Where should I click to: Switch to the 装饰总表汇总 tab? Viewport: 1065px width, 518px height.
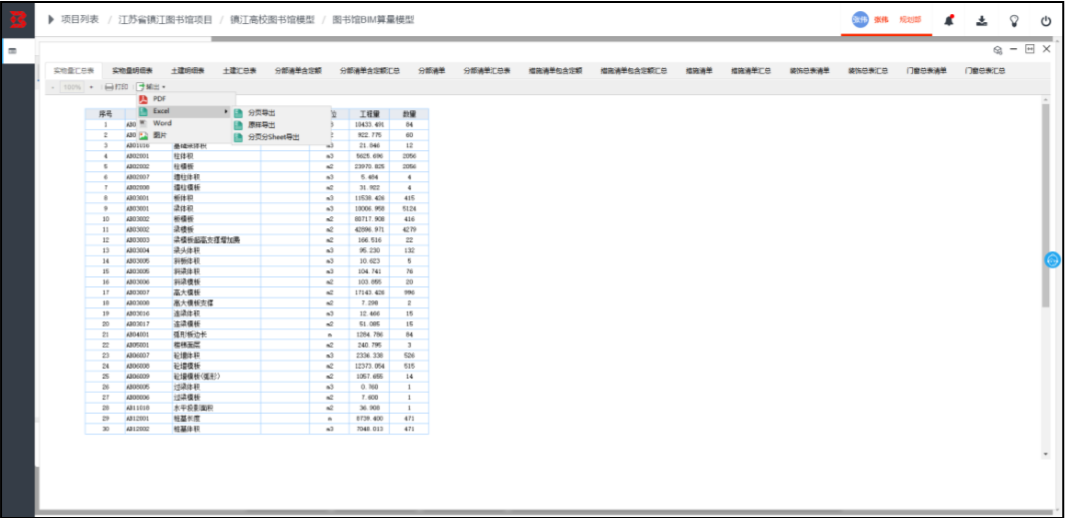(x=868, y=71)
